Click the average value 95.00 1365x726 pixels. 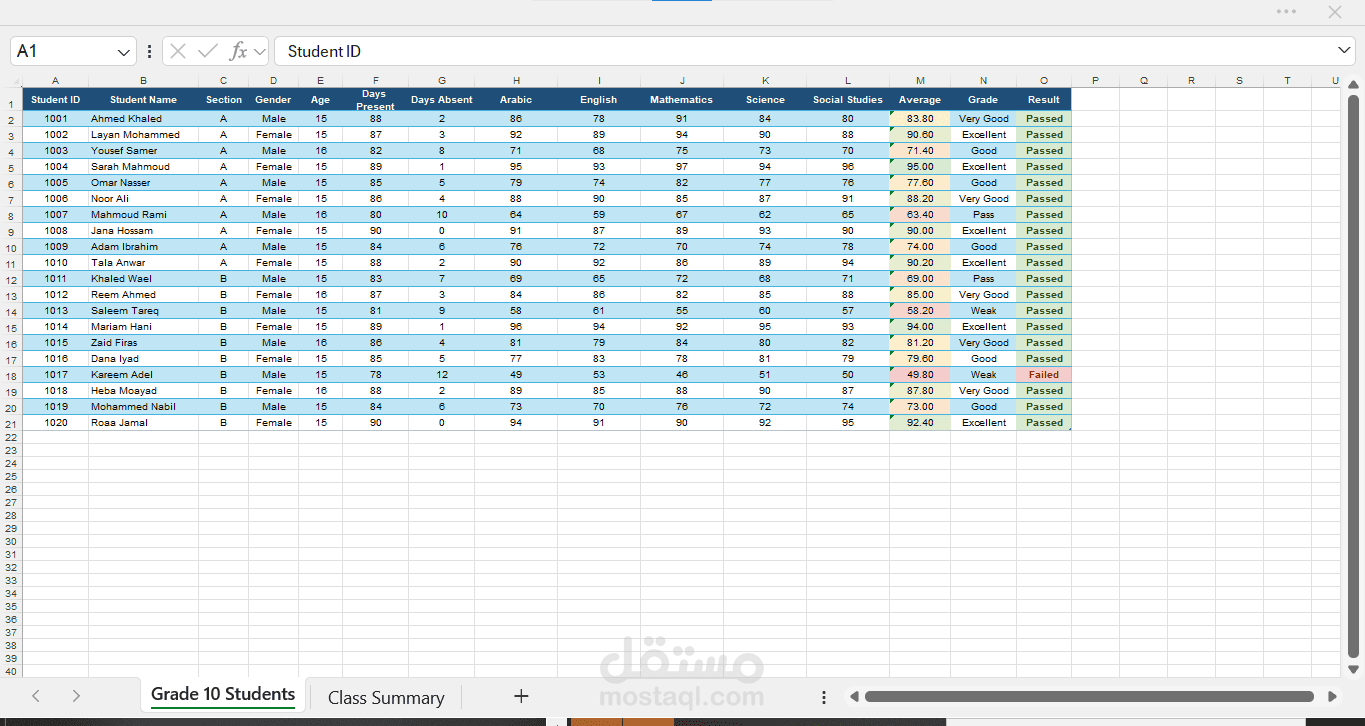coord(920,167)
